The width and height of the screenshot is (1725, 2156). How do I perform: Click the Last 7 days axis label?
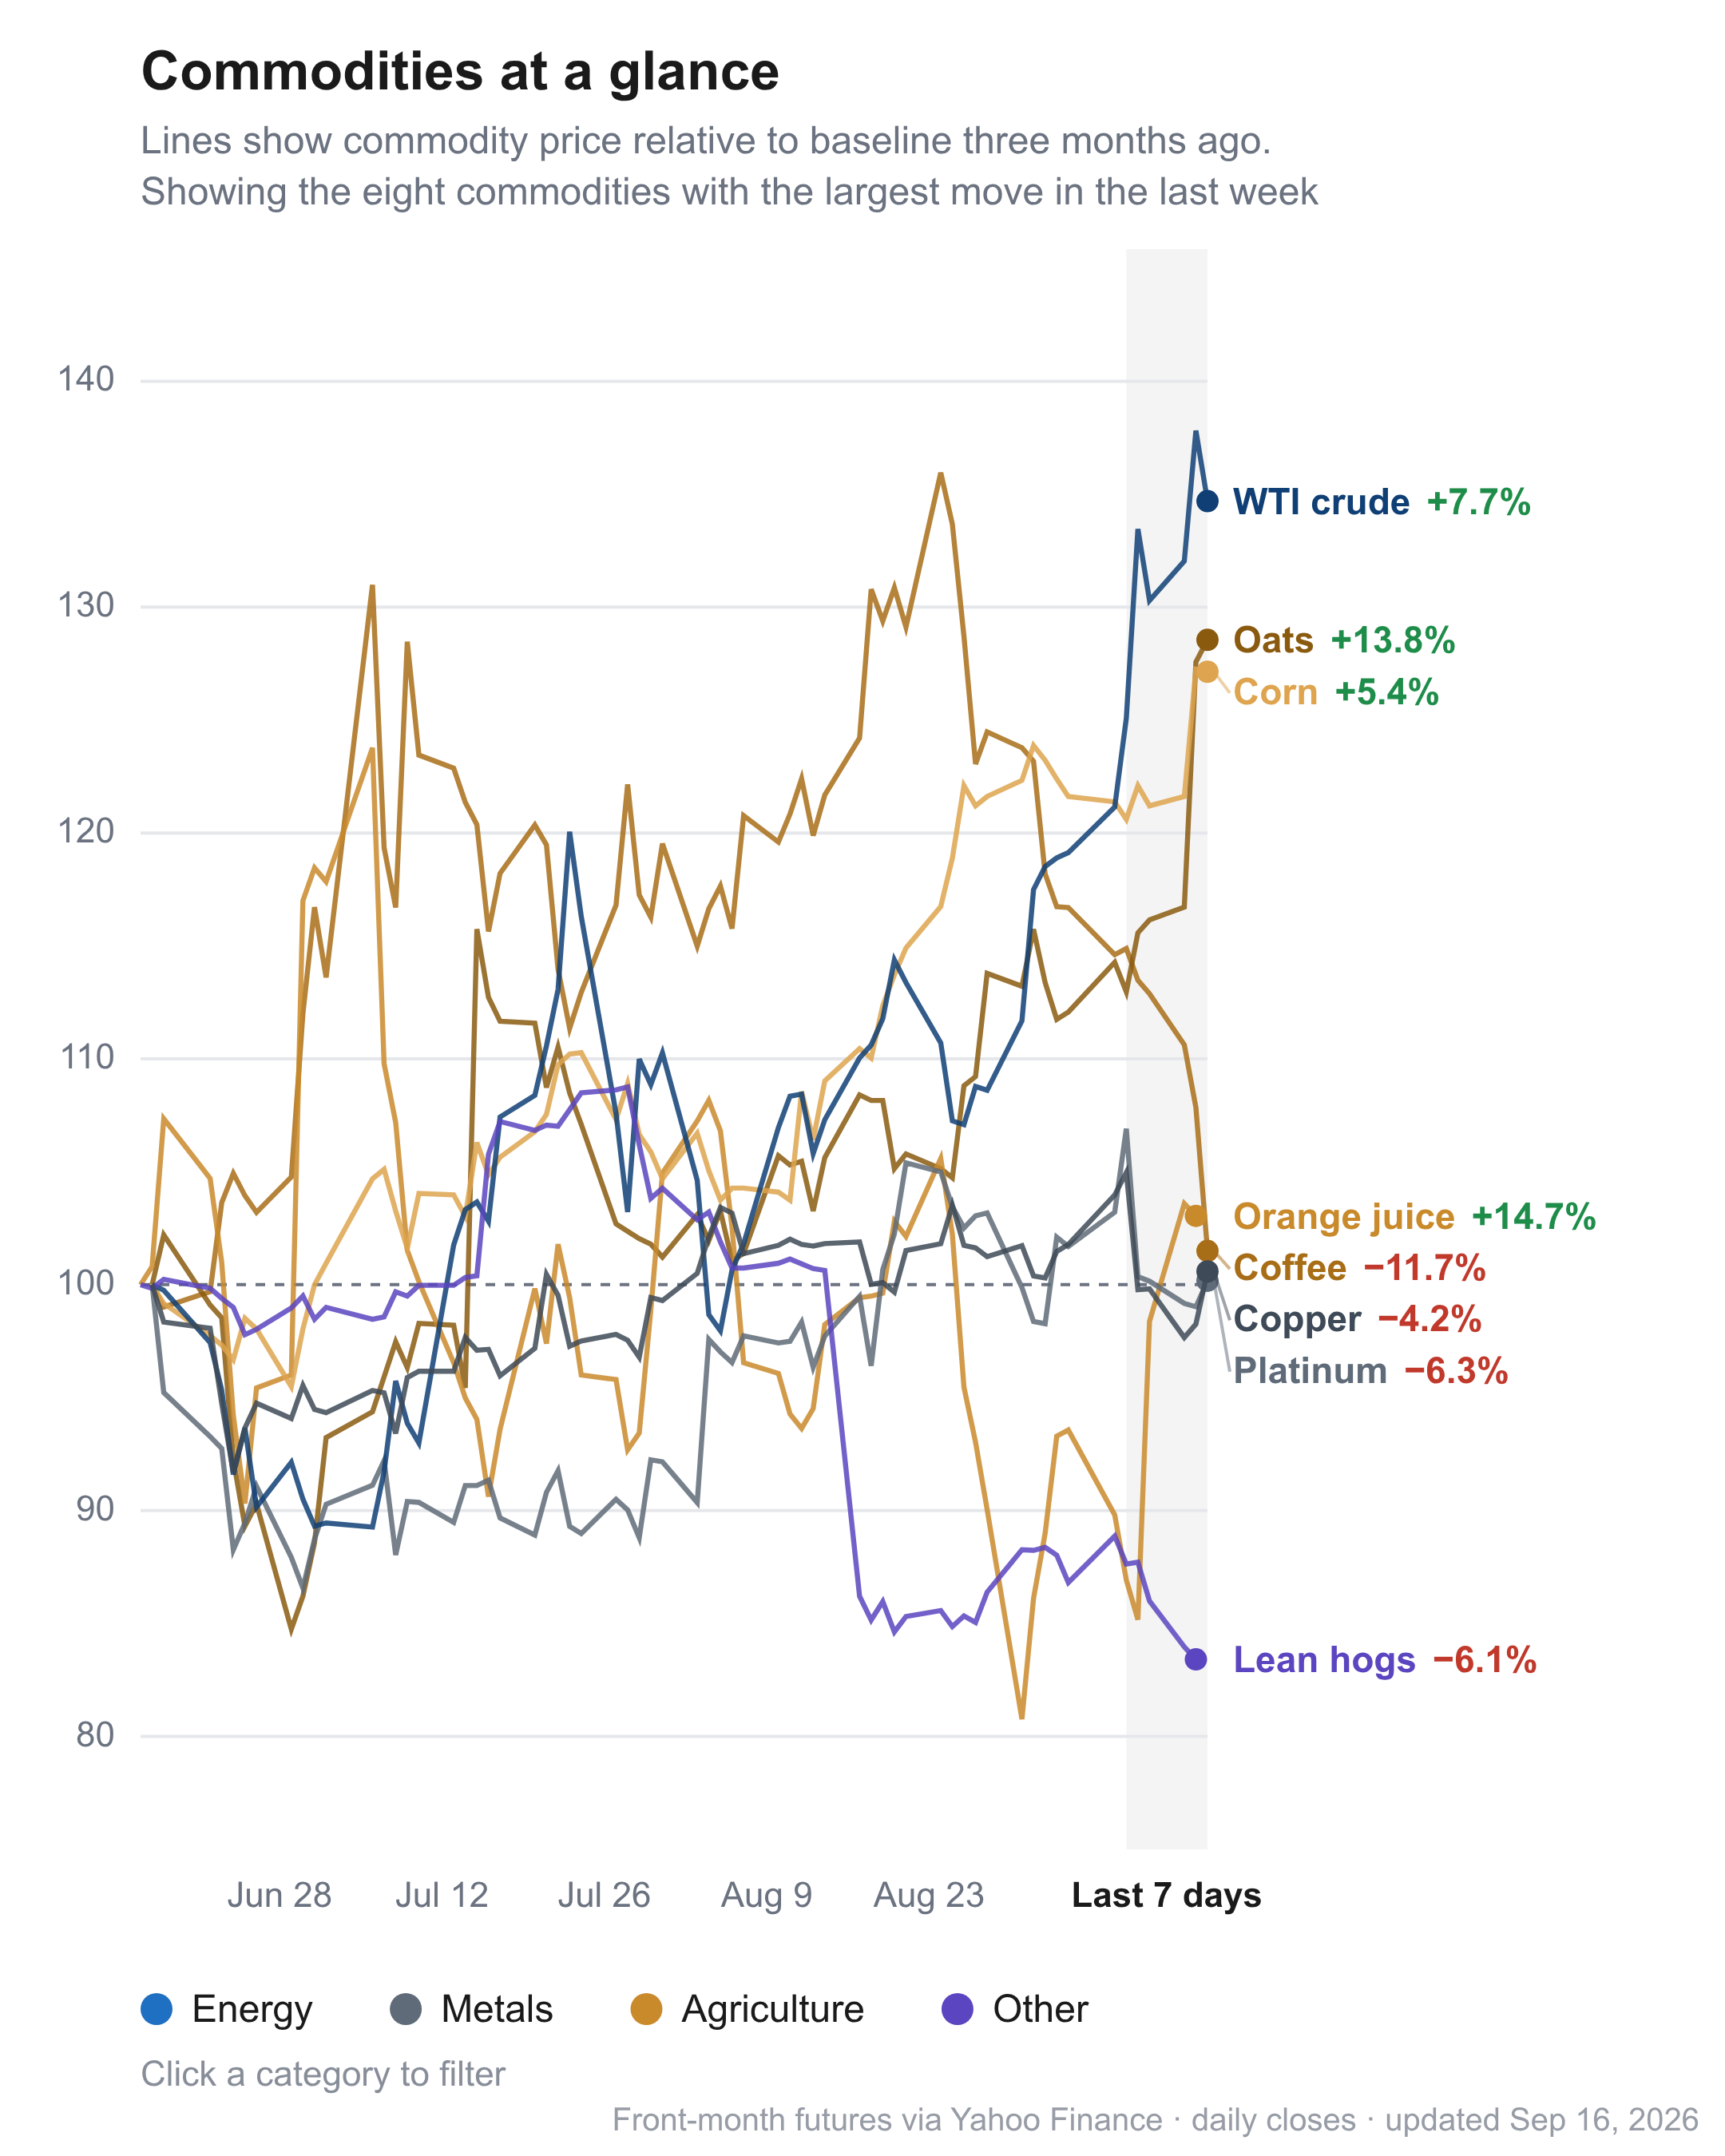1166,1894
